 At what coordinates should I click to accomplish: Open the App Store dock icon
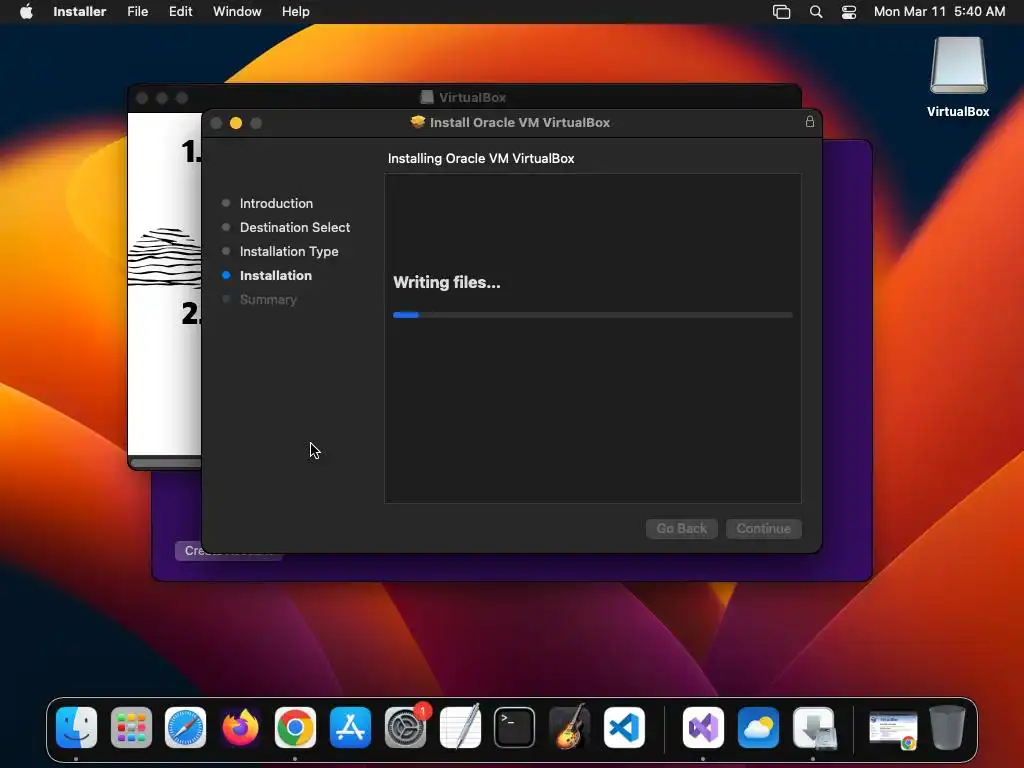tap(350, 728)
